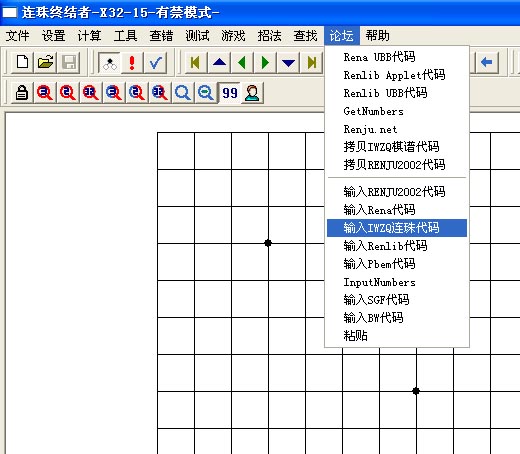Click the red exclamation mark icon
This screenshot has width=520, height=454.
(132, 62)
